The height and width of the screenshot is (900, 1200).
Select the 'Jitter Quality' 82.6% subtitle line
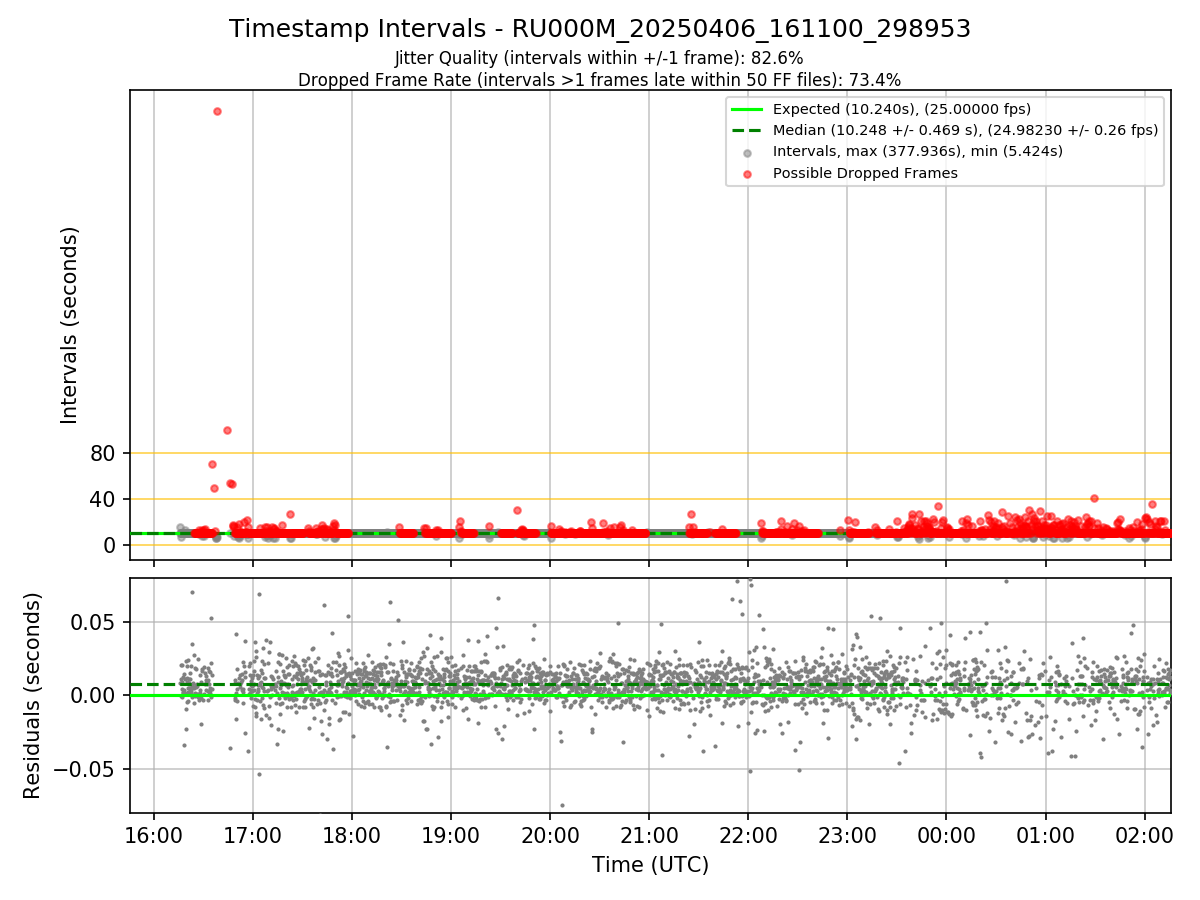600,58
